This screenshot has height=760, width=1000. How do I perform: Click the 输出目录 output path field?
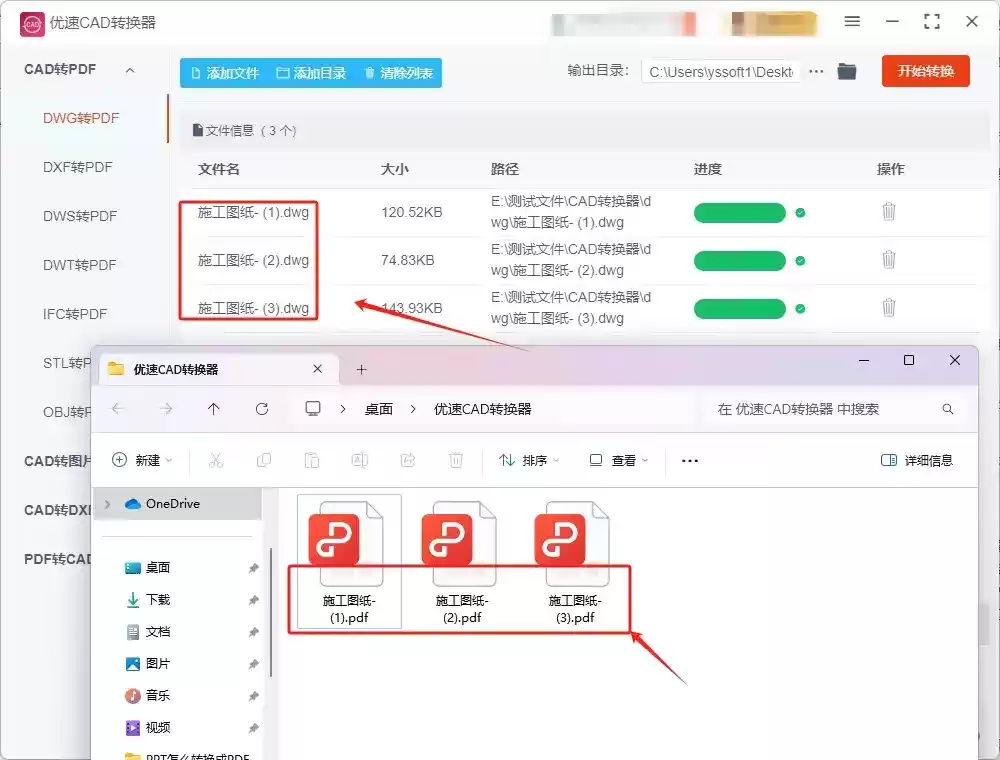[x=723, y=71]
